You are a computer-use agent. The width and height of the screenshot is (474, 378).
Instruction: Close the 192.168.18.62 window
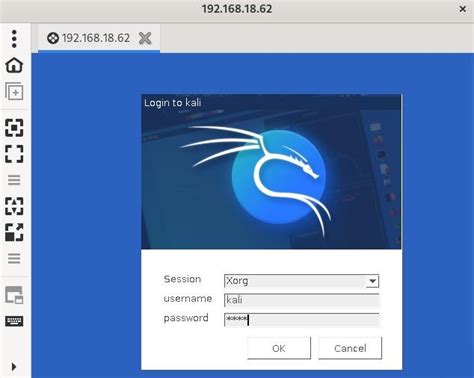pos(463,9)
